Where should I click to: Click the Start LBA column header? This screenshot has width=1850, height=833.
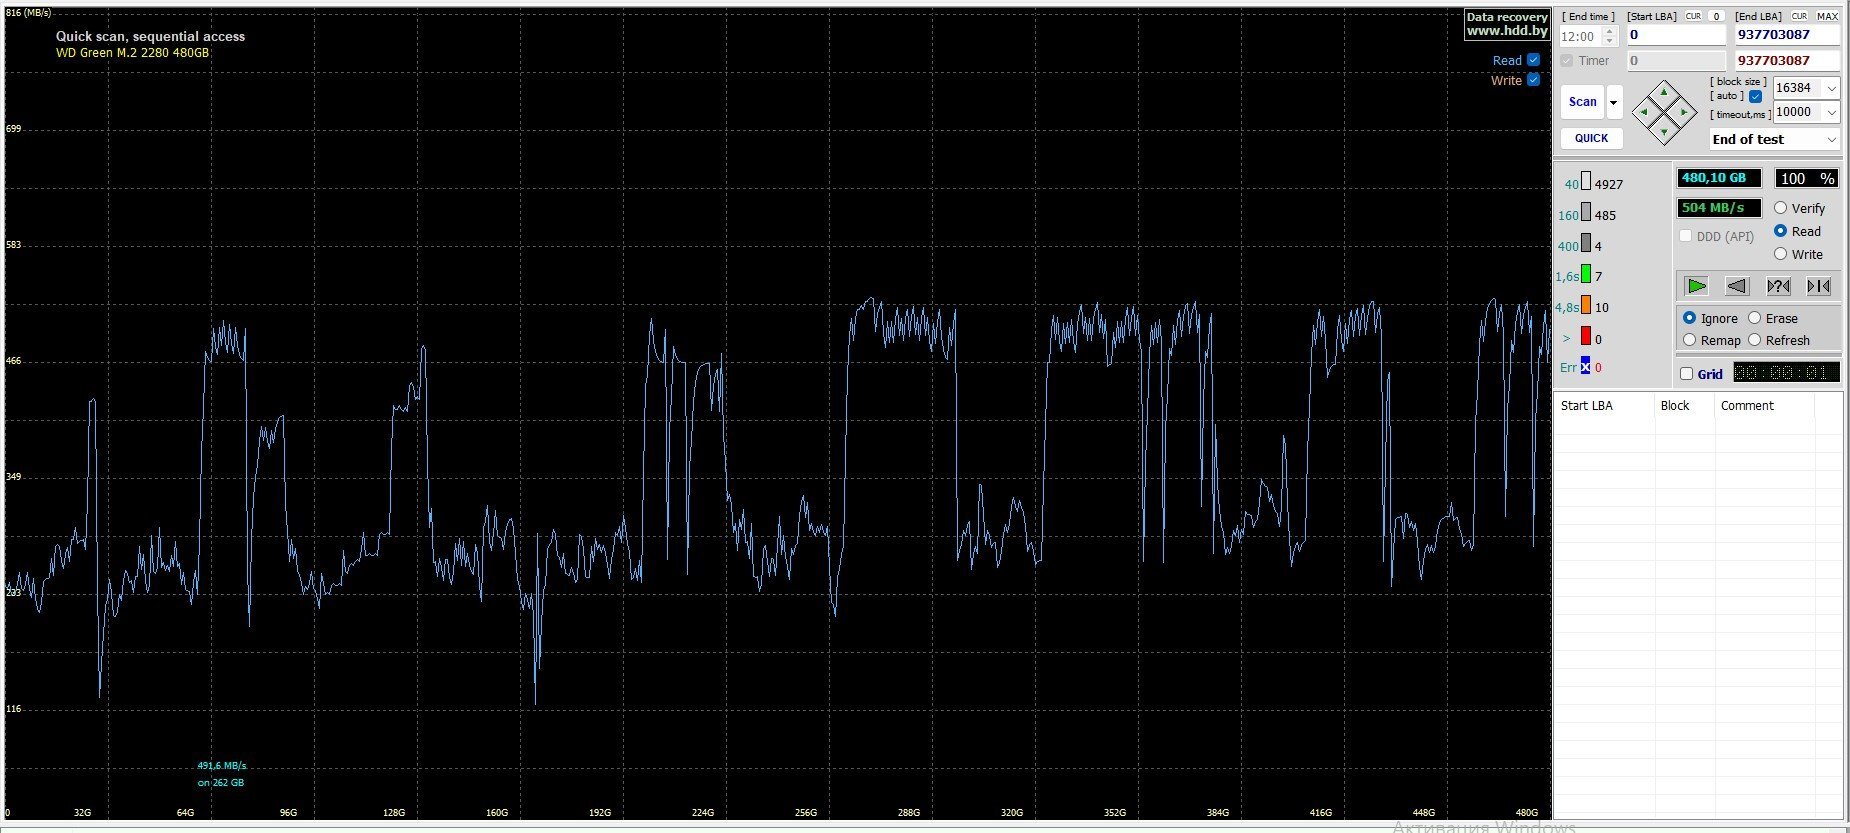point(1587,406)
